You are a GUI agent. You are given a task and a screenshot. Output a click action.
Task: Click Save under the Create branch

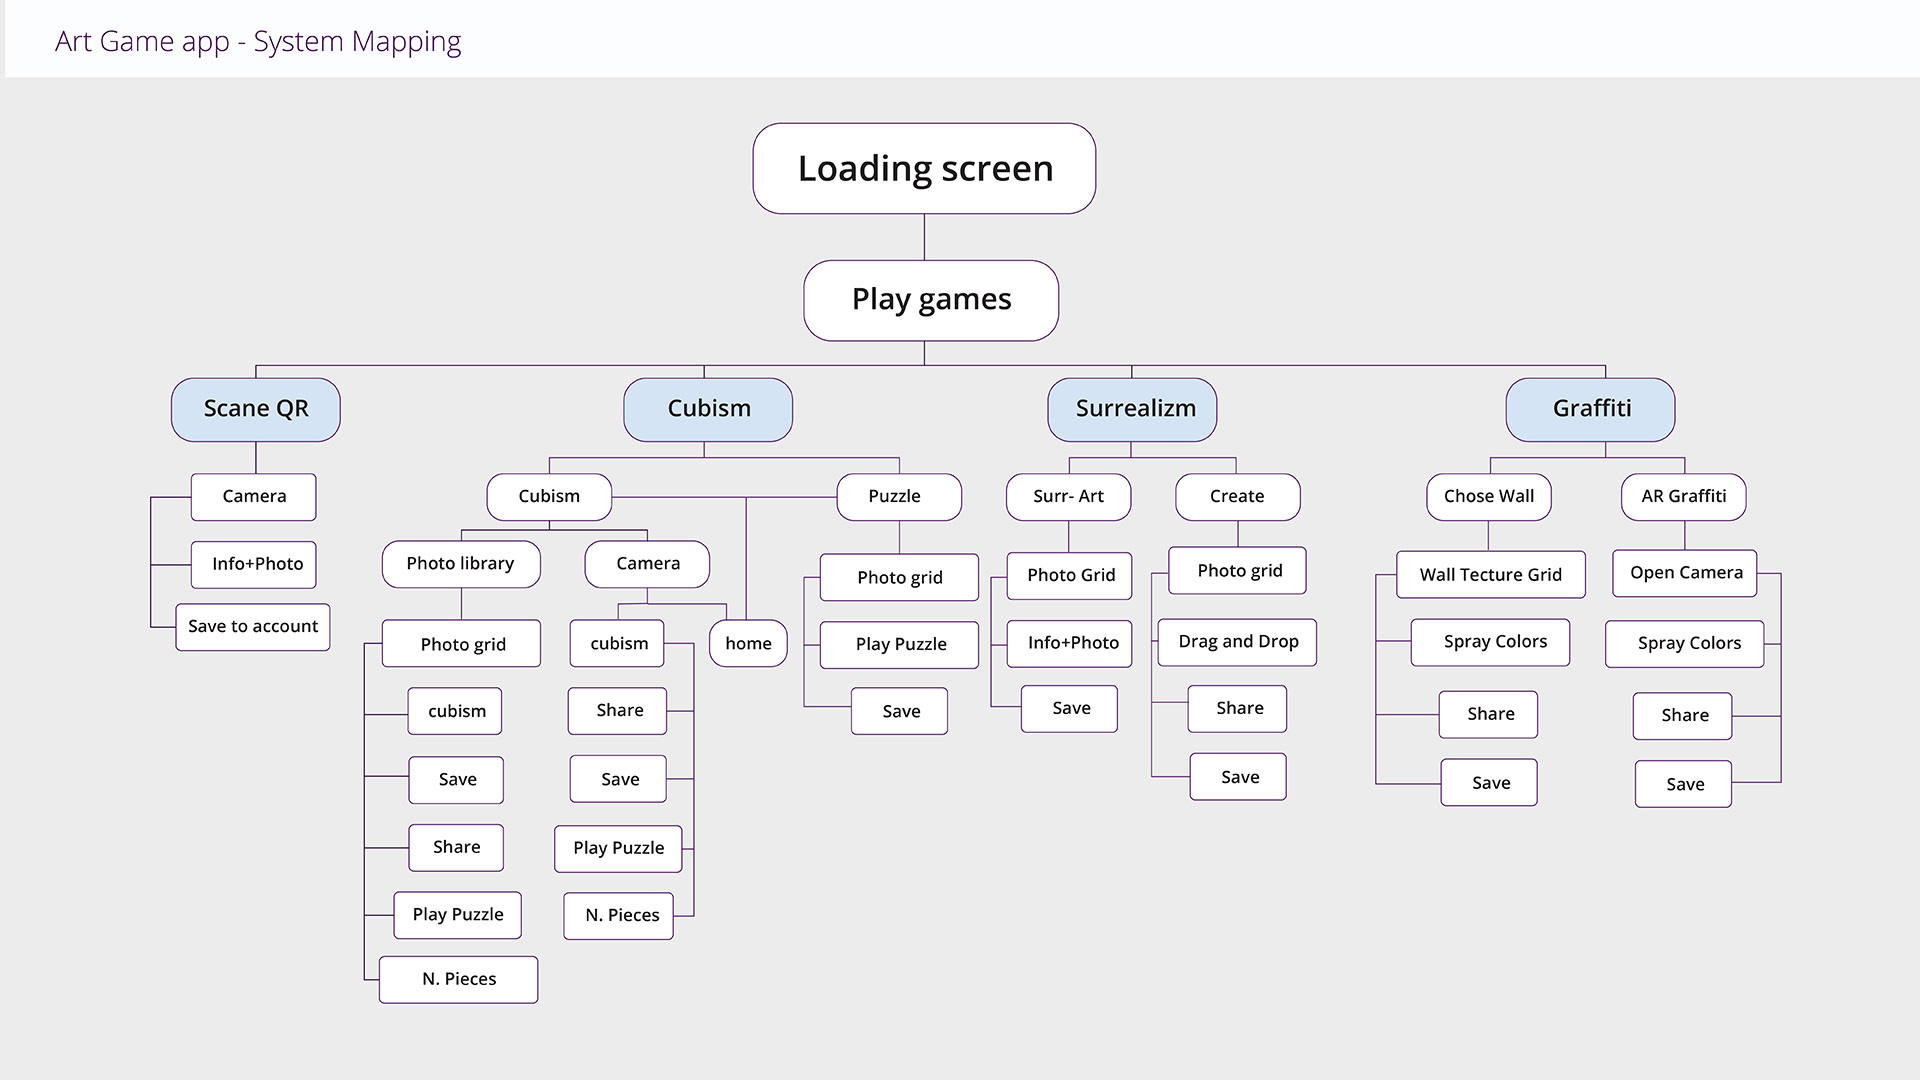[1238, 777]
